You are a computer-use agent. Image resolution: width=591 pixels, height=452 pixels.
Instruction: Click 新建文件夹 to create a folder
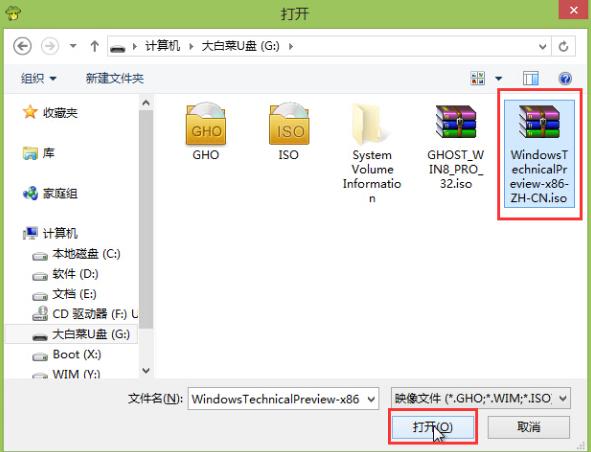pos(115,78)
